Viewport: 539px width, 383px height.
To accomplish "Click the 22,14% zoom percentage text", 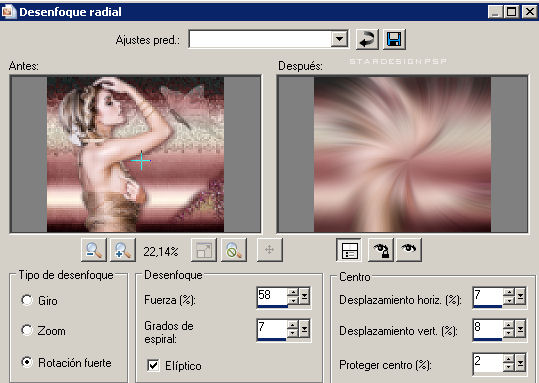I will pyautogui.click(x=161, y=252).
